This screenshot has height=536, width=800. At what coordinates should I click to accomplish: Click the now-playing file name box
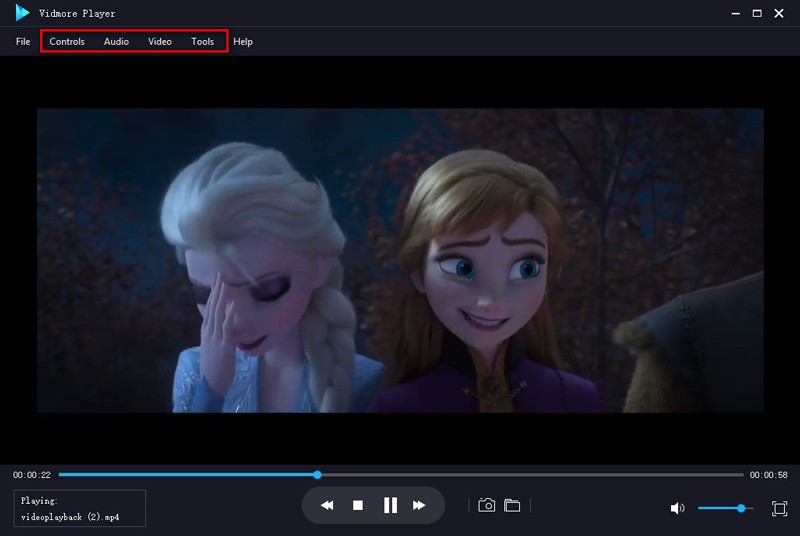pyautogui.click(x=80, y=508)
